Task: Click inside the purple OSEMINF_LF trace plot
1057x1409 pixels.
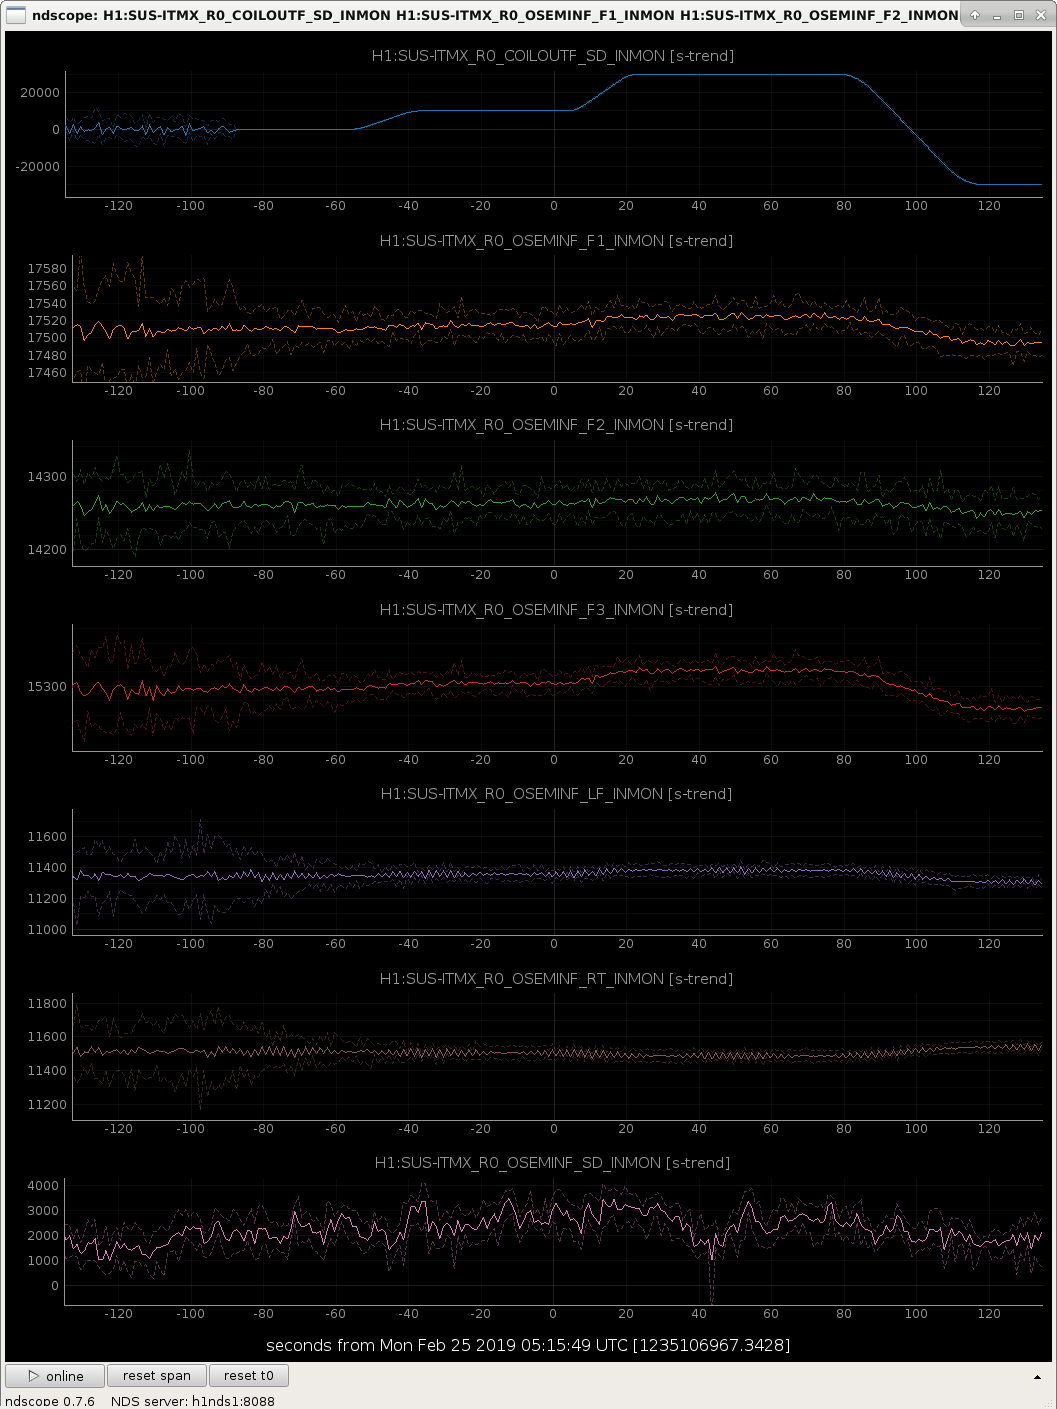Action: 557,872
